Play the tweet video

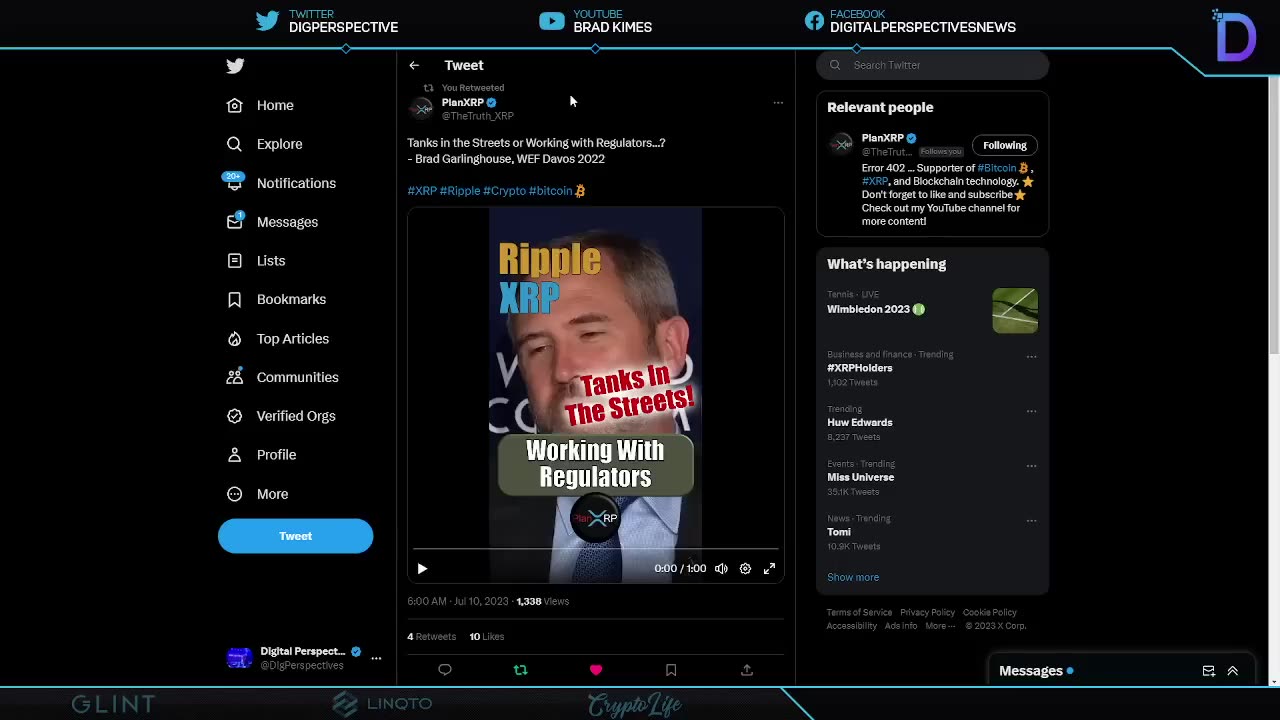click(x=422, y=568)
